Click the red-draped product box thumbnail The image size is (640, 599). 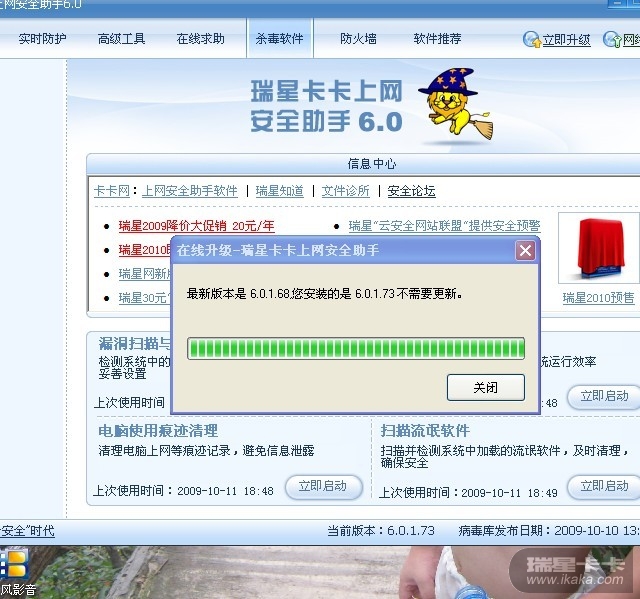599,248
